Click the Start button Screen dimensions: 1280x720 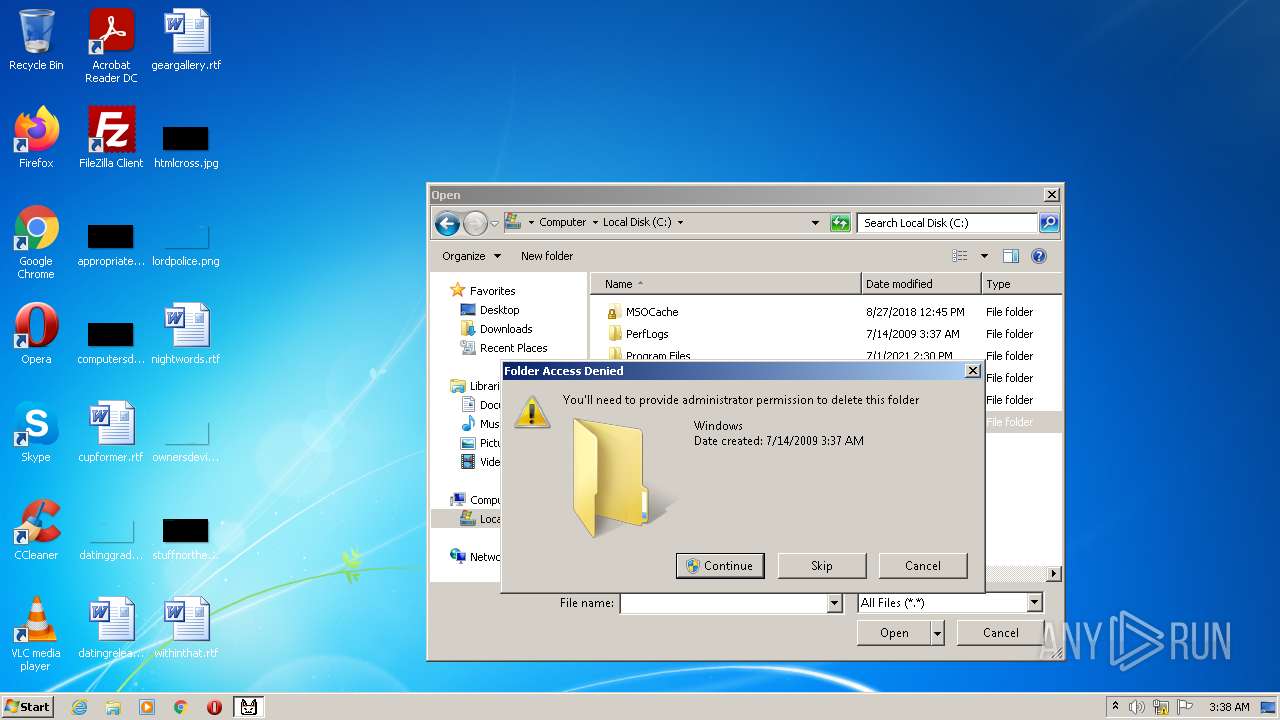[28, 707]
